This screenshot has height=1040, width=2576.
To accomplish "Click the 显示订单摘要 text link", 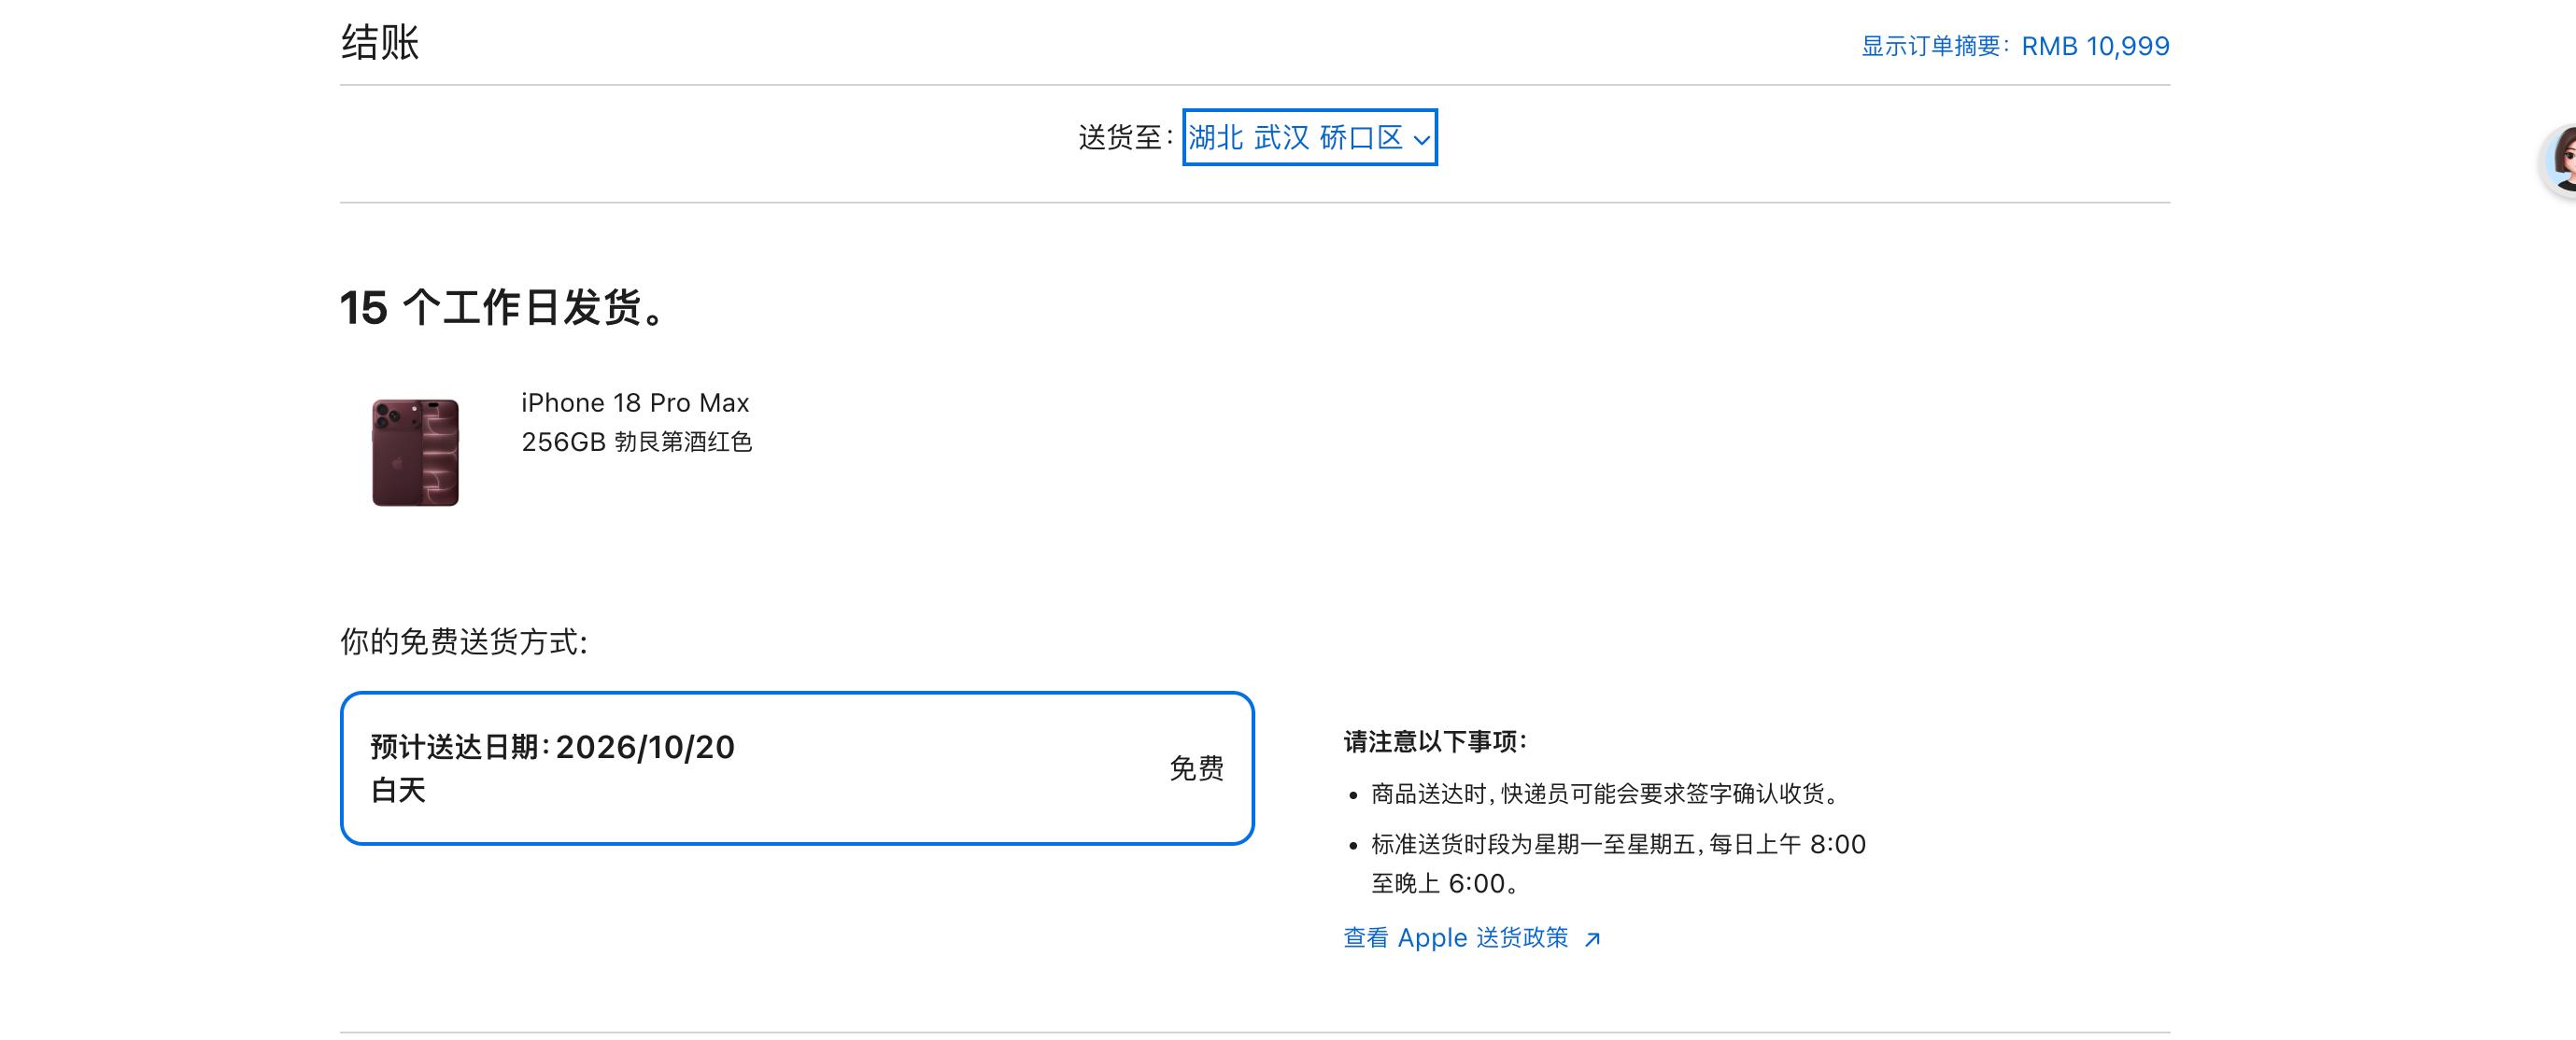I will [1929, 46].
